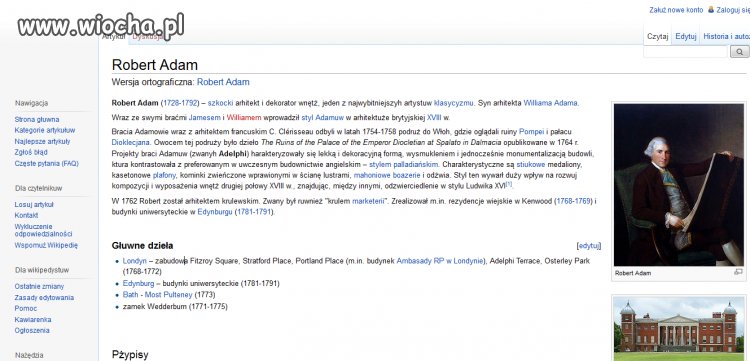Open the 1781-1791 link in paragraph
This screenshot has width=750, height=361.
pos(254,212)
